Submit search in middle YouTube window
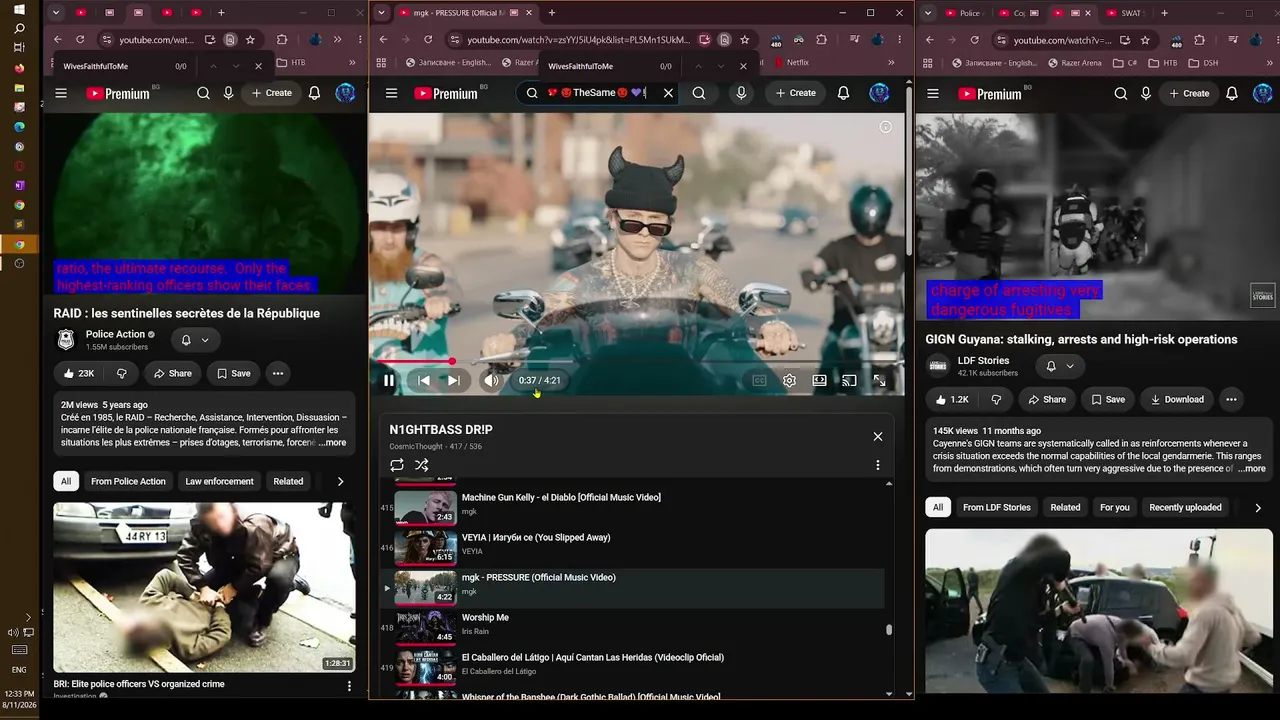The width and height of the screenshot is (1280, 720). [699, 93]
